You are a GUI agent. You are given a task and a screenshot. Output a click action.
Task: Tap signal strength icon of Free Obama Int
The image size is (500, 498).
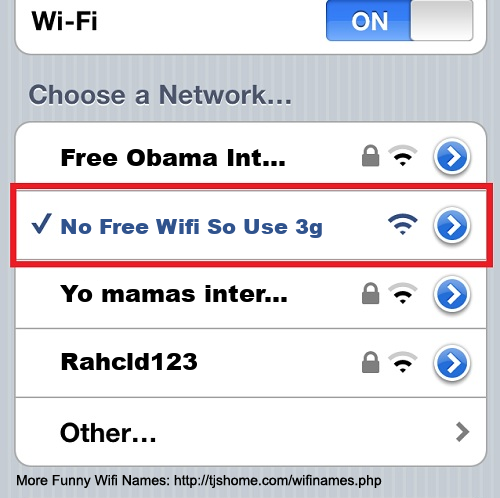(x=403, y=156)
